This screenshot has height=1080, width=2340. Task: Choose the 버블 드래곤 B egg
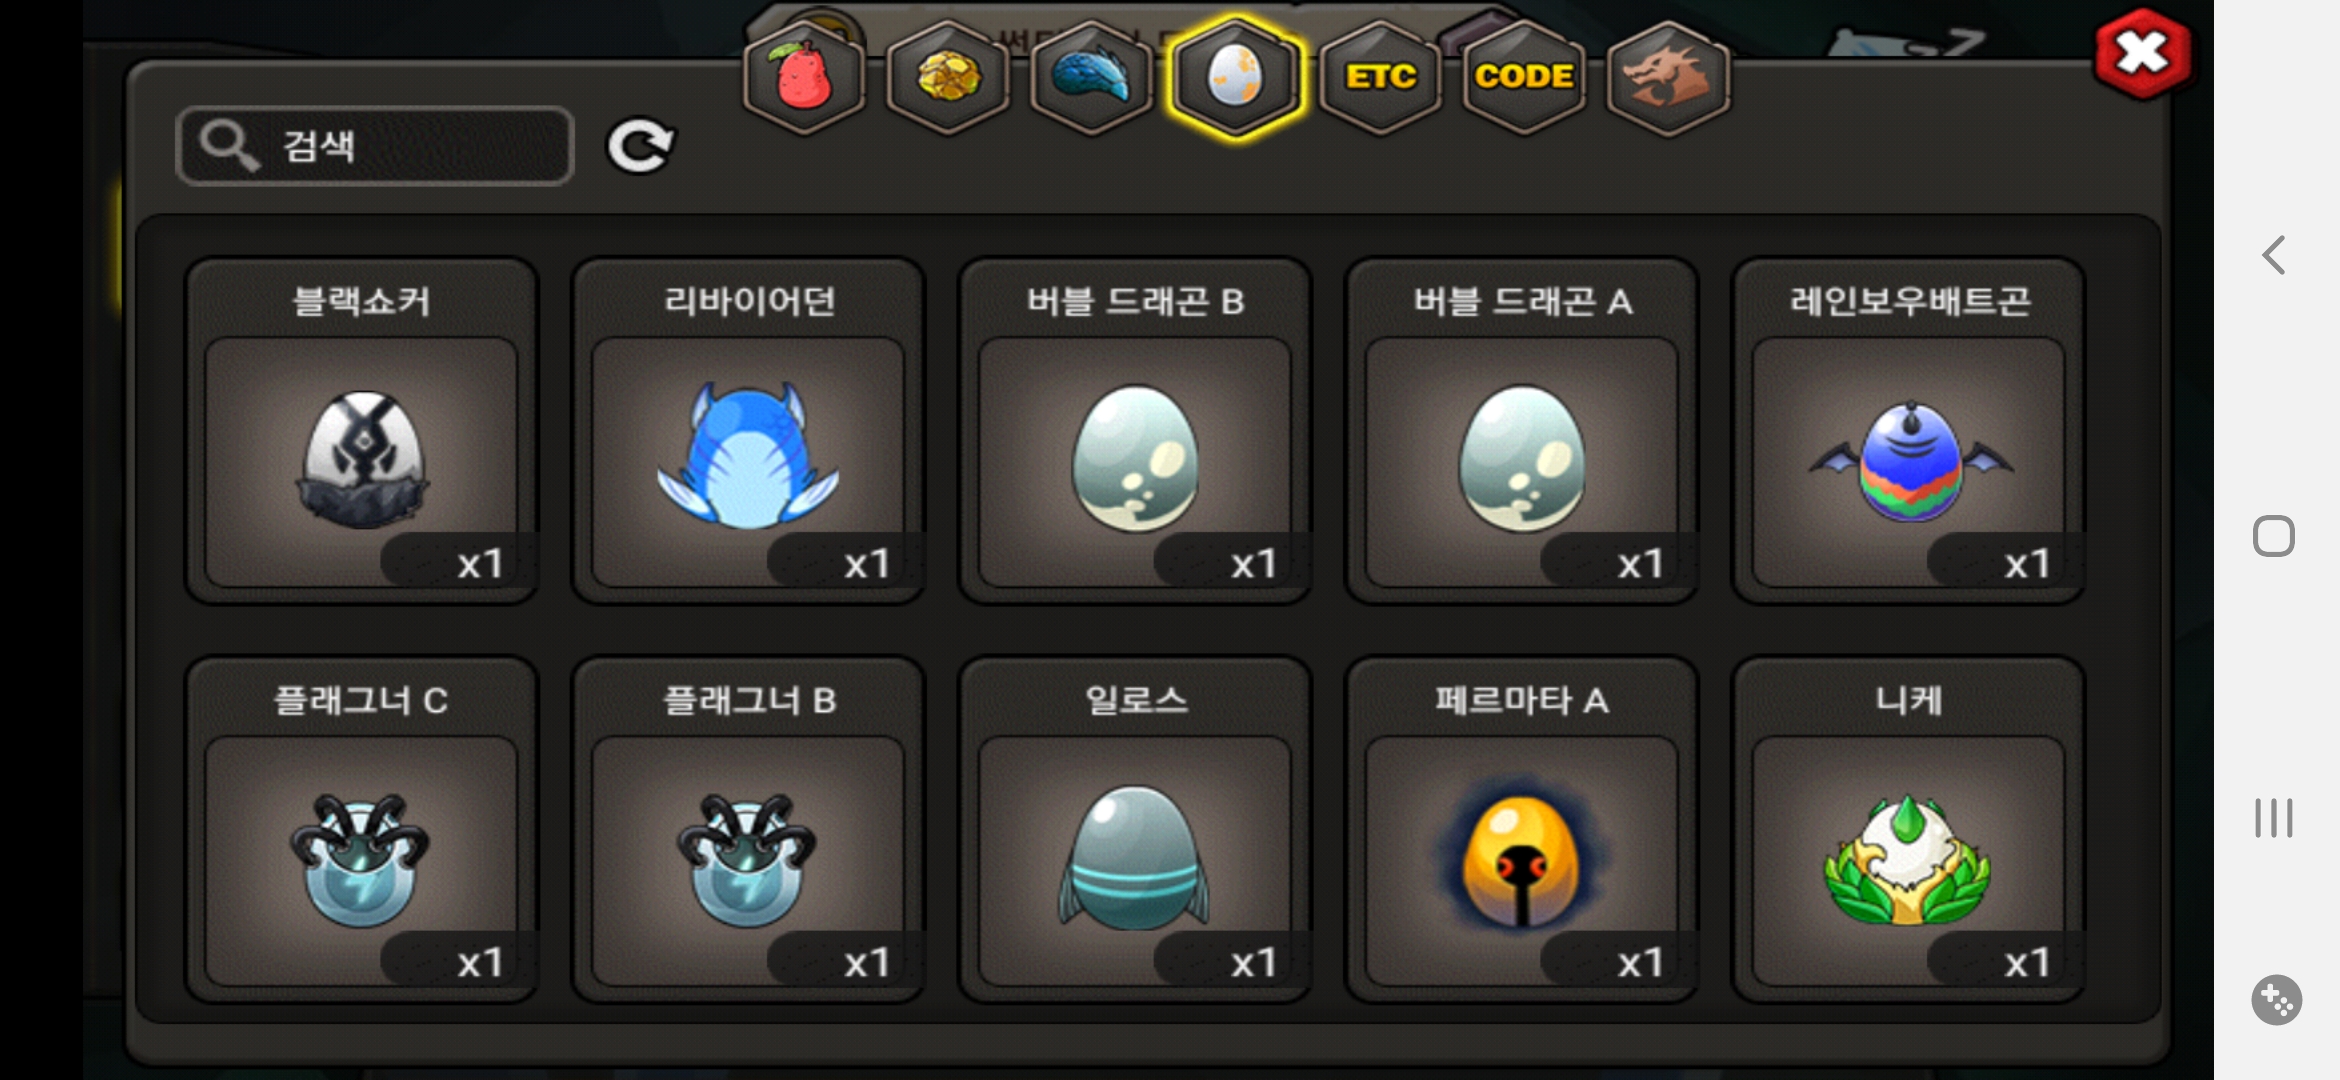1135,431
